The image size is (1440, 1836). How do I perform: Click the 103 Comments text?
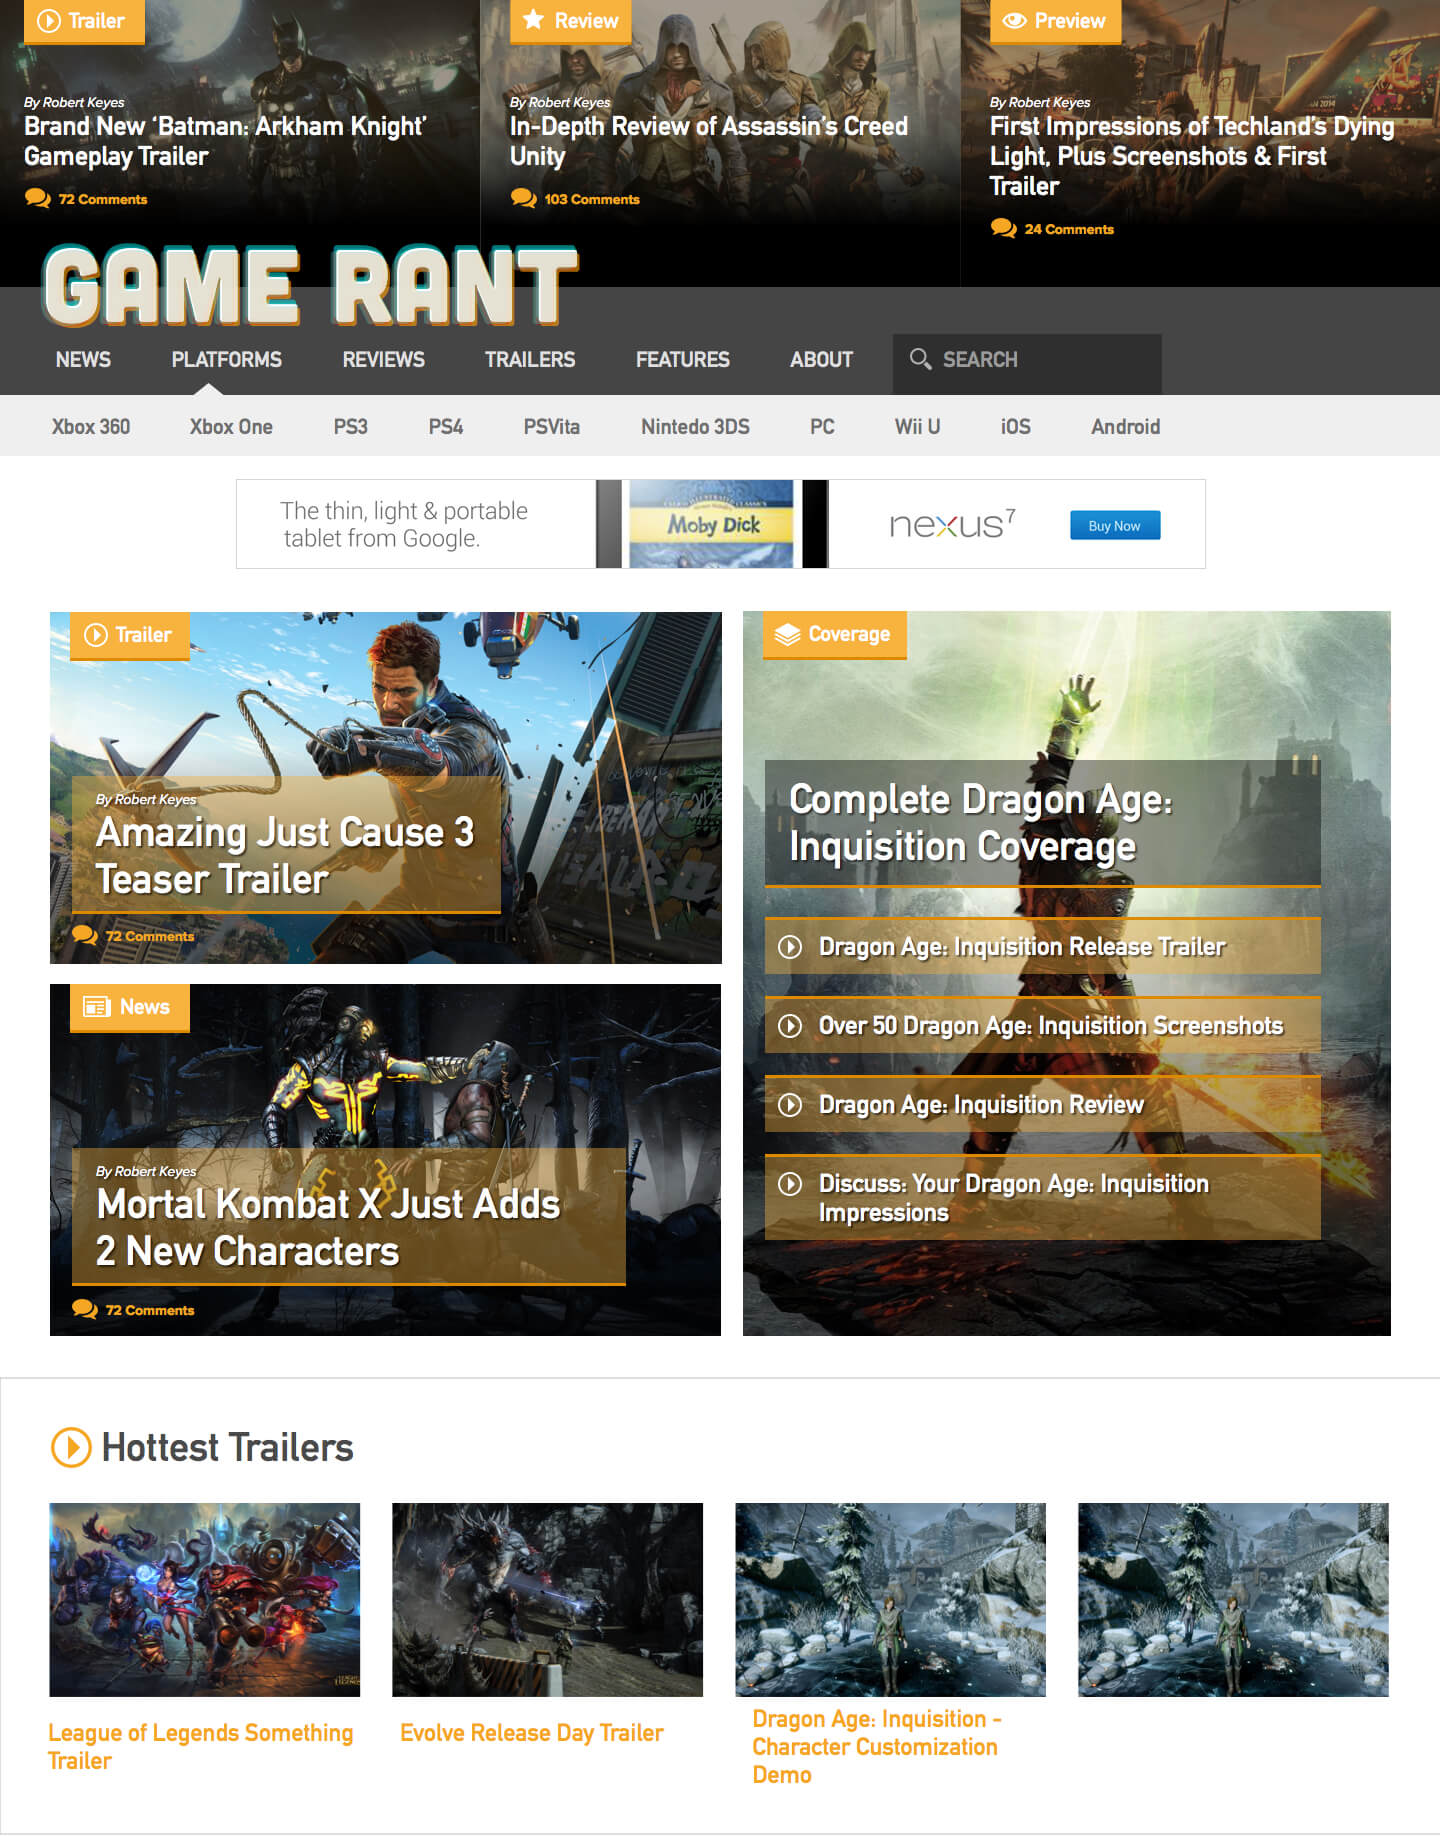coord(592,199)
